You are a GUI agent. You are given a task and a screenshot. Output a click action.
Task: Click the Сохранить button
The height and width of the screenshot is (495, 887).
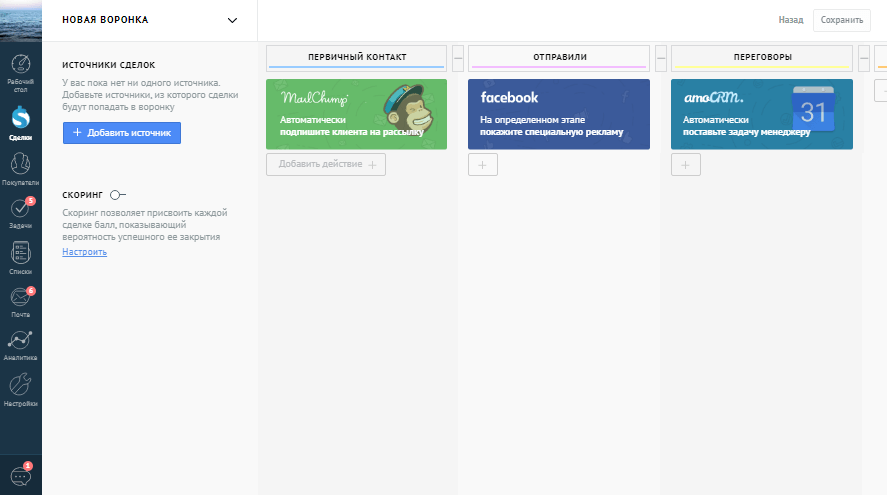(842, 20)
